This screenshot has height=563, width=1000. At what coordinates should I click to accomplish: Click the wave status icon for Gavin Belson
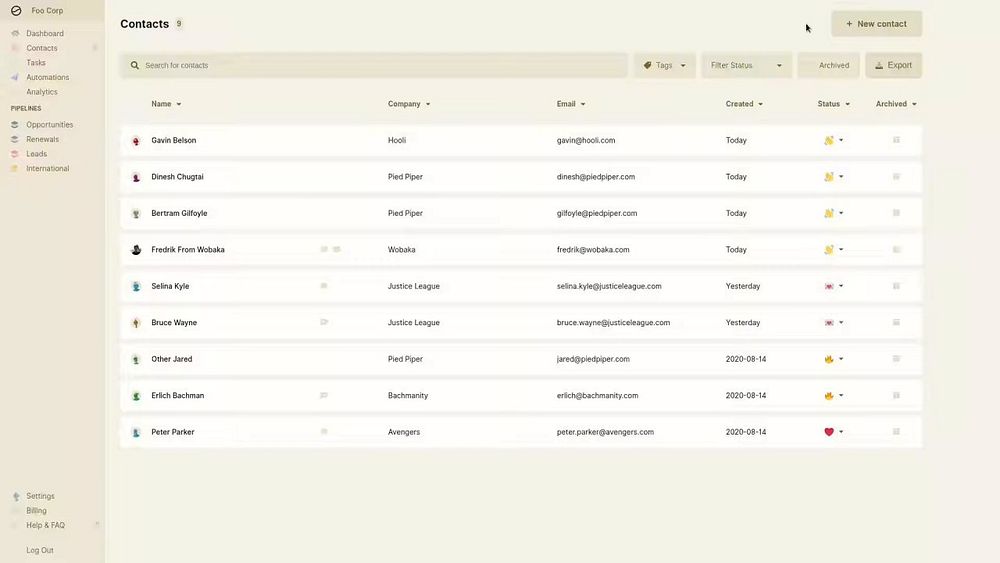[x=828, y=140]
